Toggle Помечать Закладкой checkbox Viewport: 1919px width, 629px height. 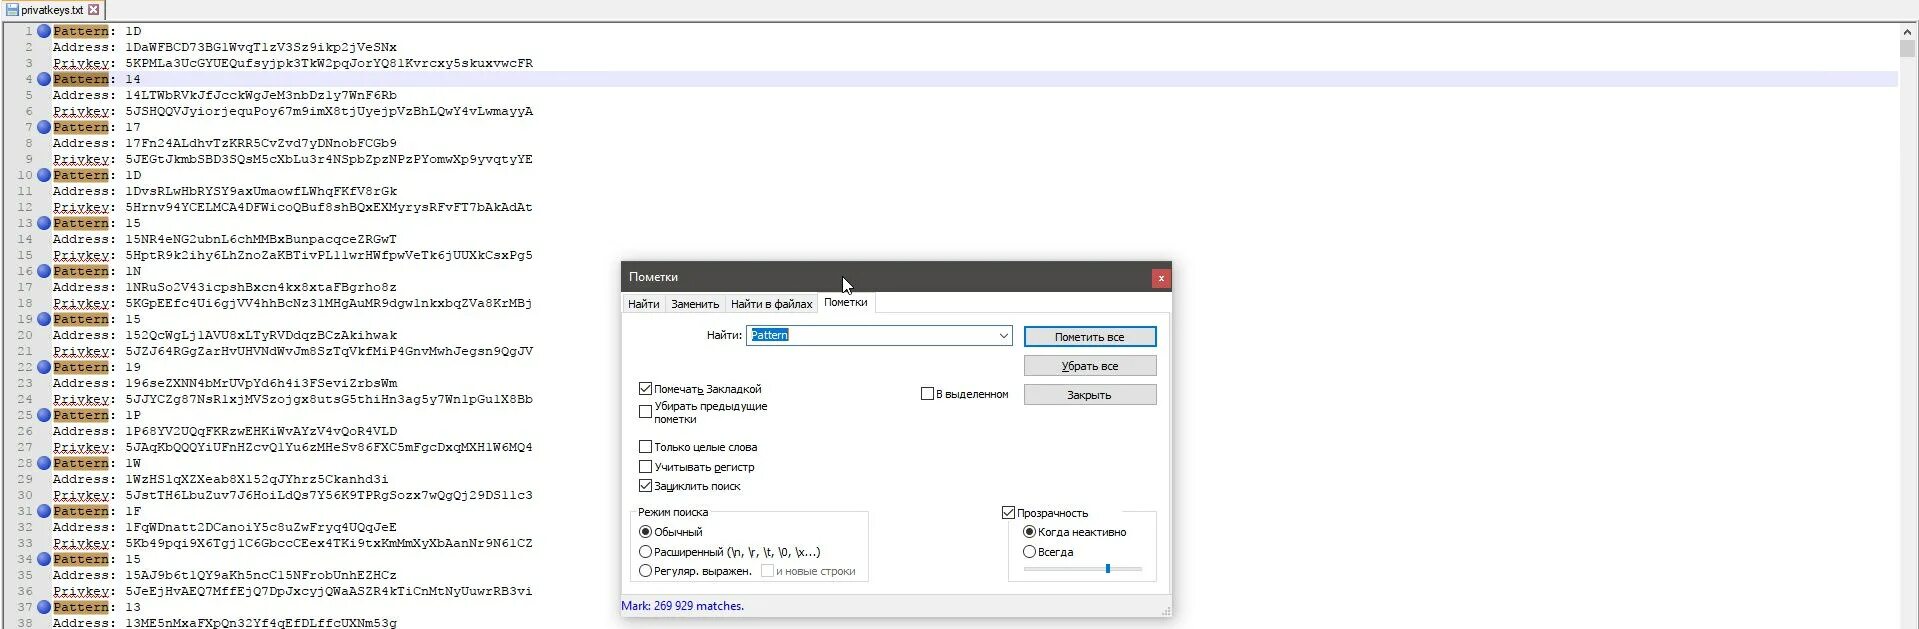(645, 388)
